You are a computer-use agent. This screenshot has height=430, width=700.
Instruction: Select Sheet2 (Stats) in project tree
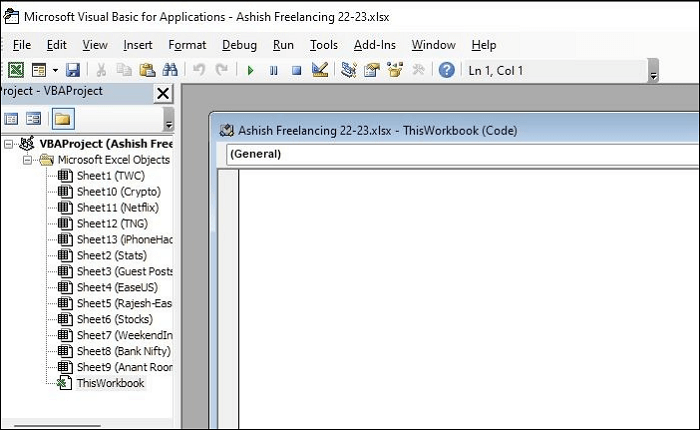click(112, 255)
